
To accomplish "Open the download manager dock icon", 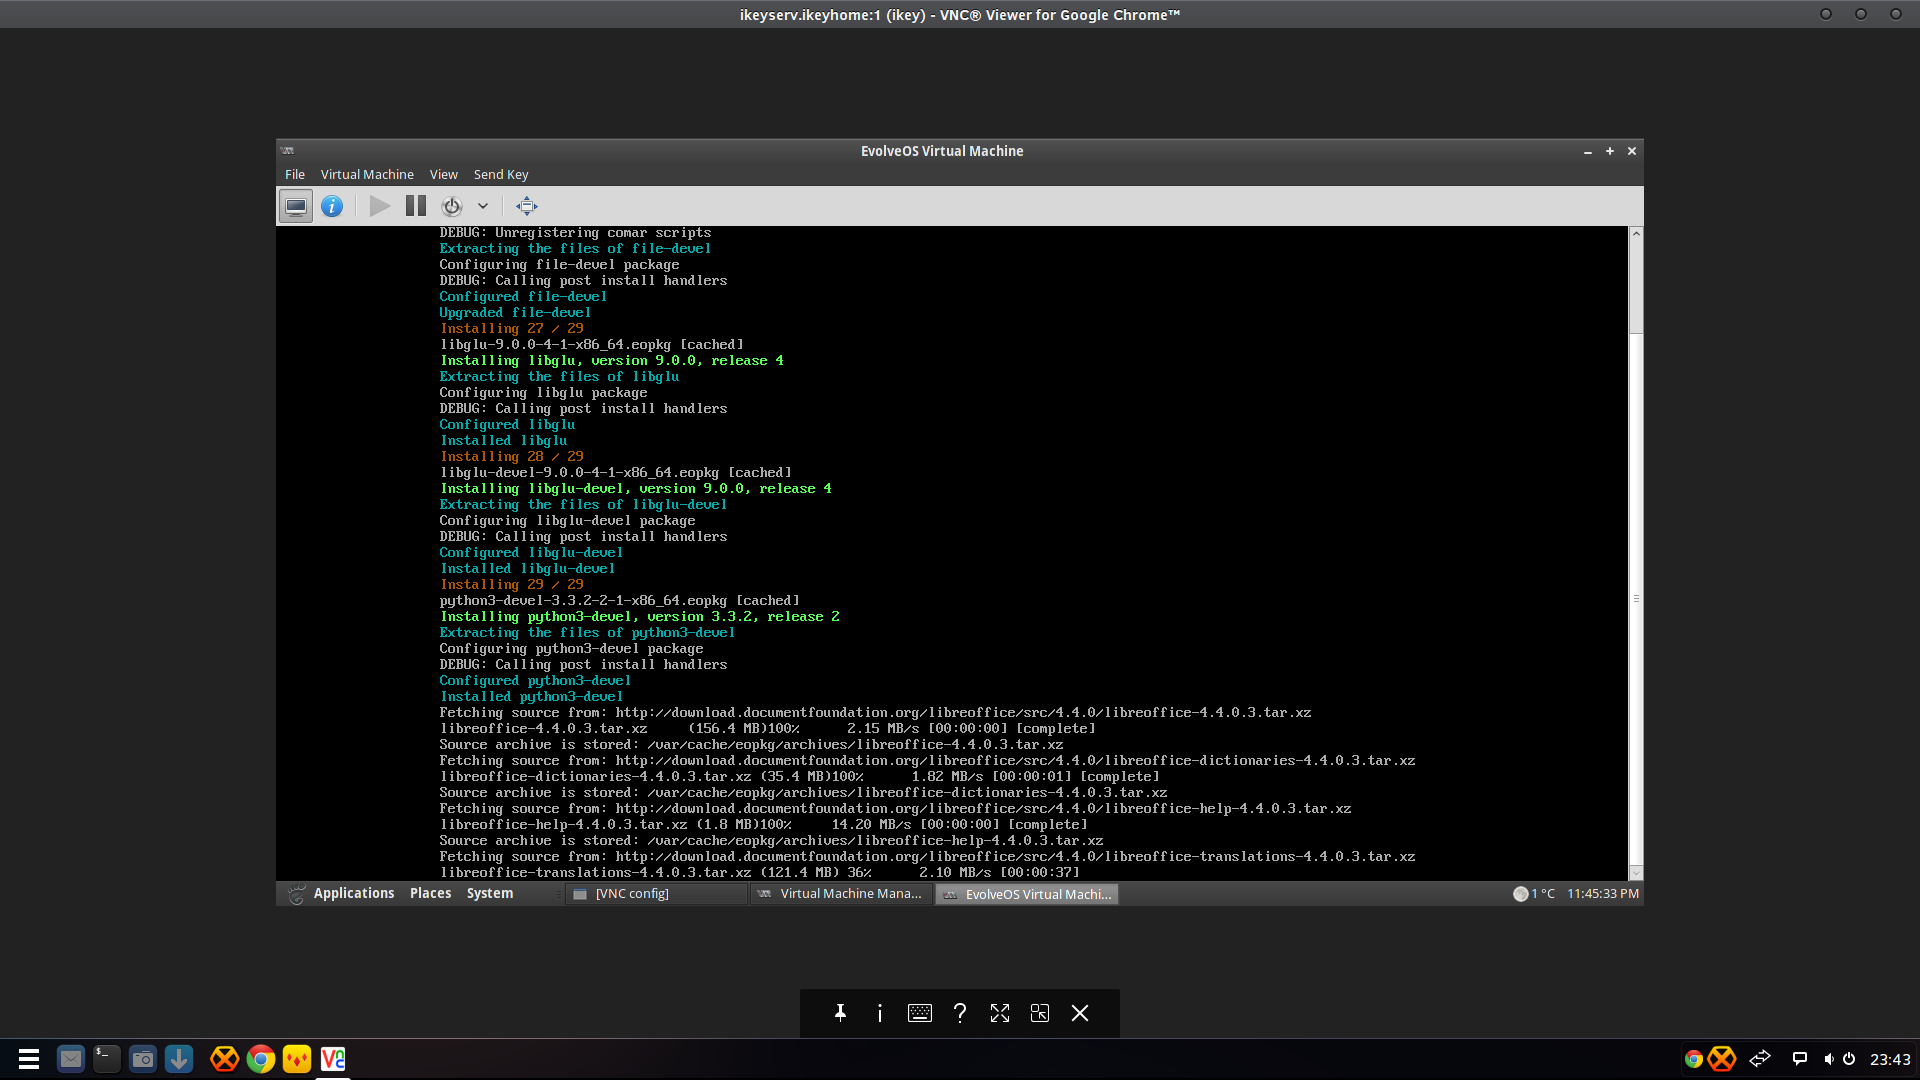I will pyautogui.click(x=179, y=1059).
